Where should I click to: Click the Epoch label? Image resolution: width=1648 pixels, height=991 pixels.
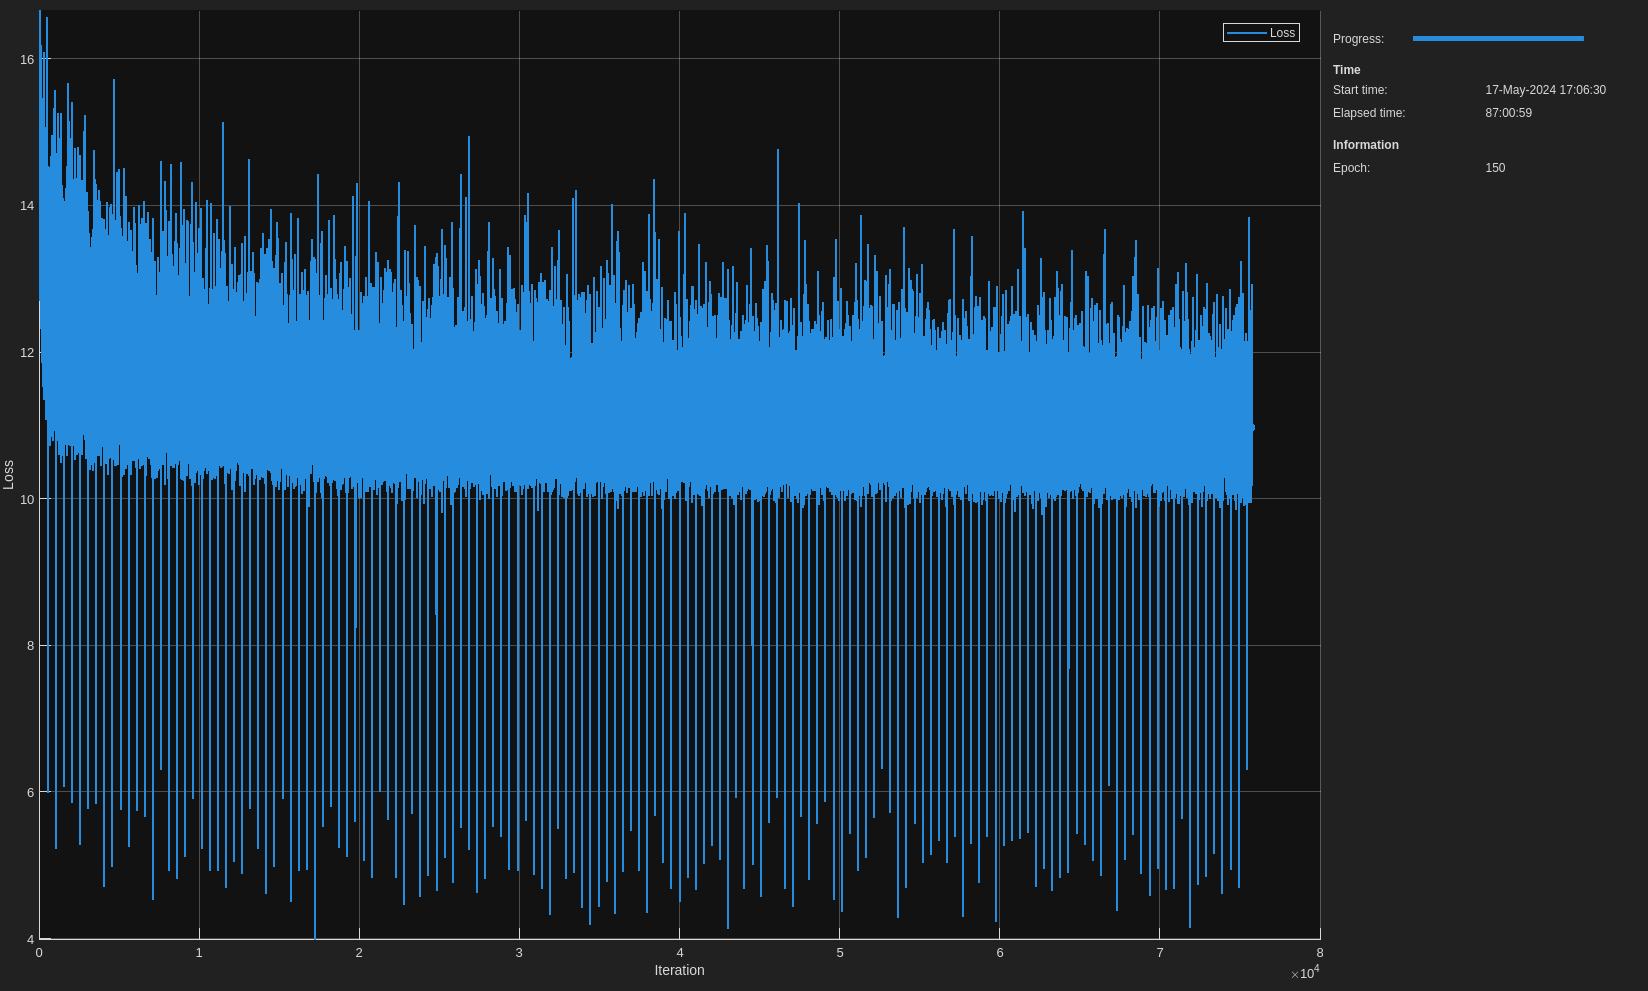(x=1351, y=168)
